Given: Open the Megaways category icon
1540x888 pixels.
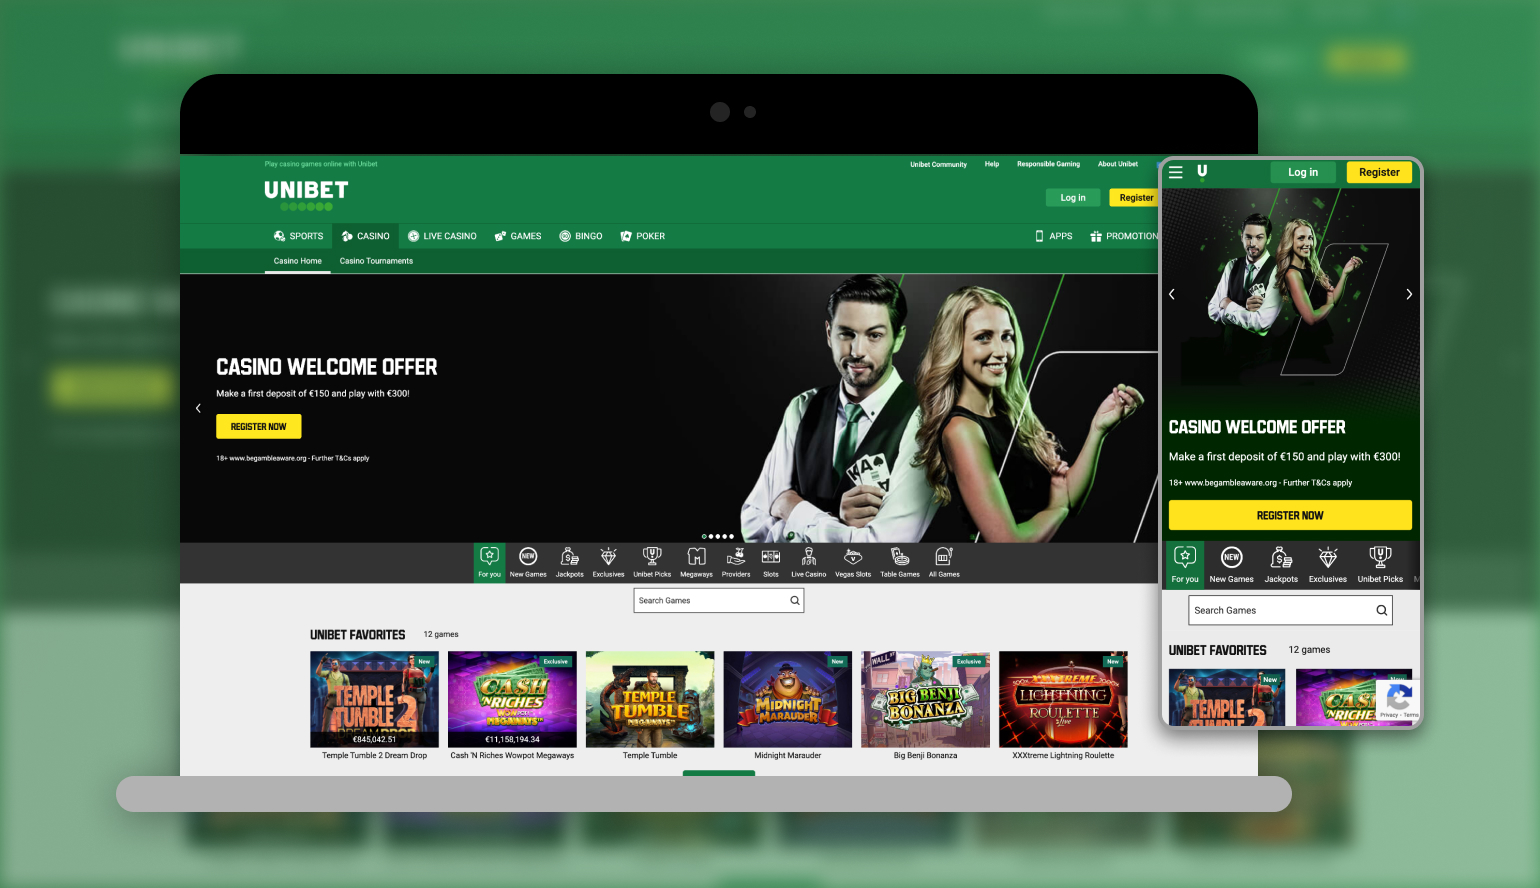Looking at the screenshot, I should coord(696,562).
